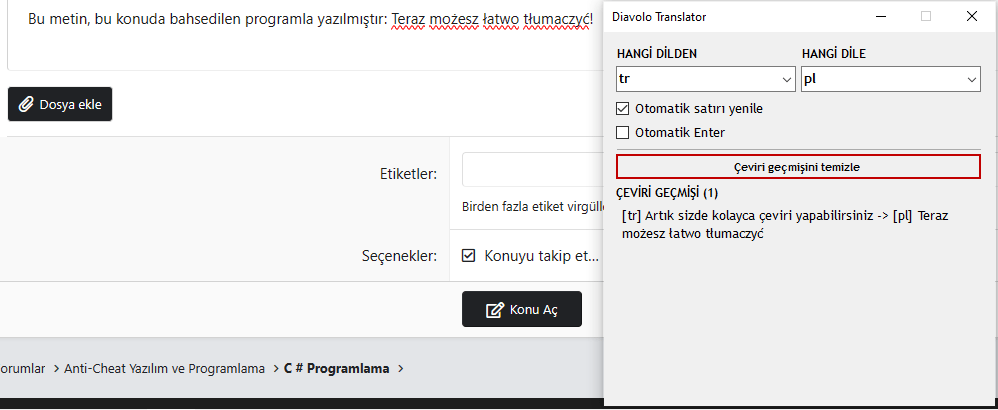Click 'Çeviri geçmişini temizle' button
The height and width of the screenshot is (410, 998).
[x=798, y=167]
